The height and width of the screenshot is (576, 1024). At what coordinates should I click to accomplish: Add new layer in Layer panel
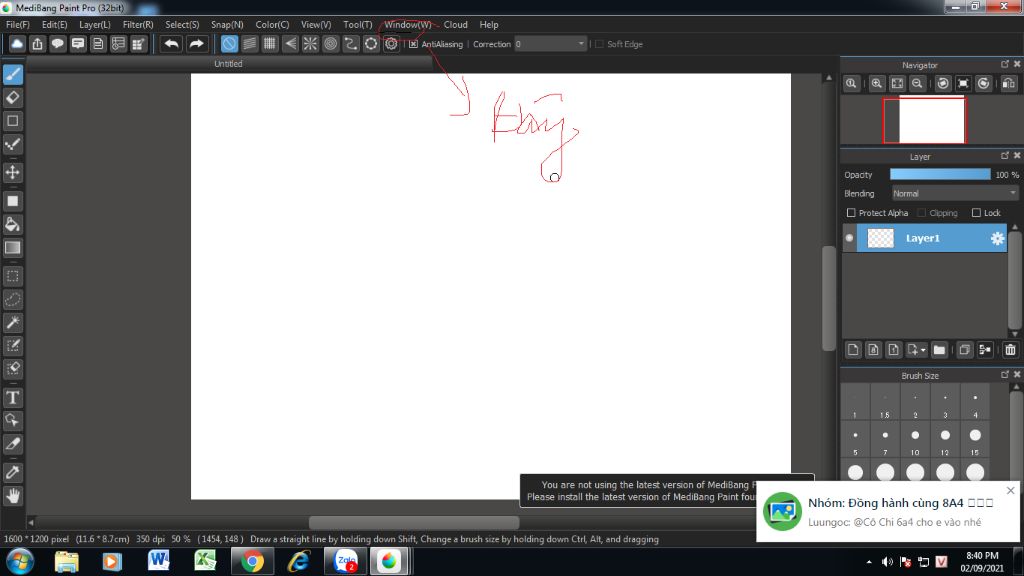pyautogui.click(x=853, y=350)
